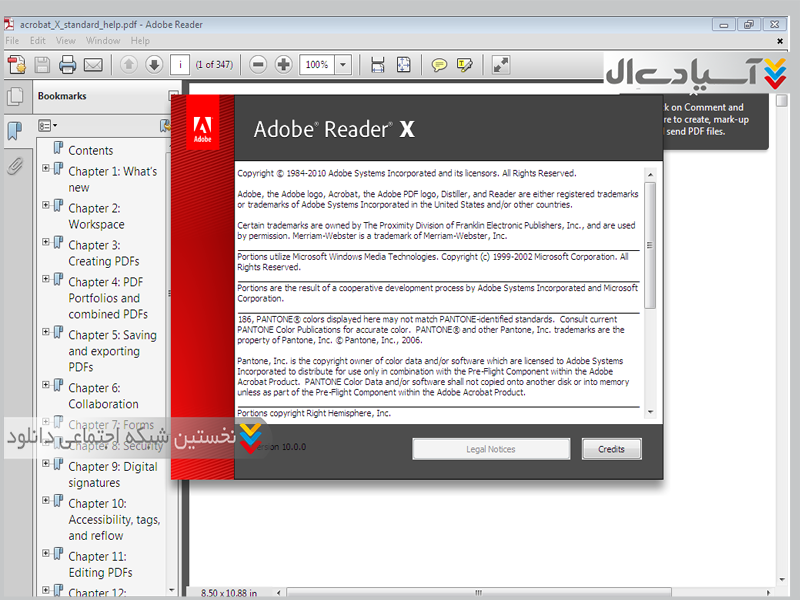Viewport: 800px width, 600px height.
Task: Click the Create PDF online icon
Action: [17, 65]
